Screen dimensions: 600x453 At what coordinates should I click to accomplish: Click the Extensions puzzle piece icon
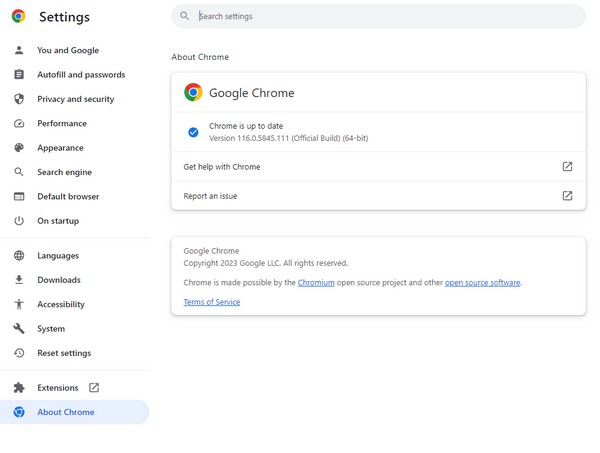(19, 388)
